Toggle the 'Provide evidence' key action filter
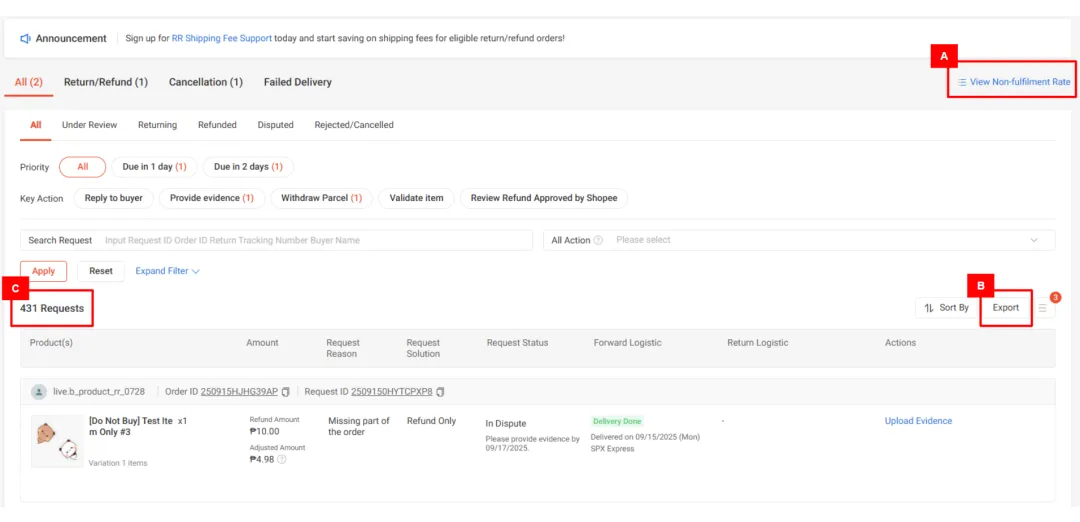1080x522 pixels. click(x=211, y=198)
